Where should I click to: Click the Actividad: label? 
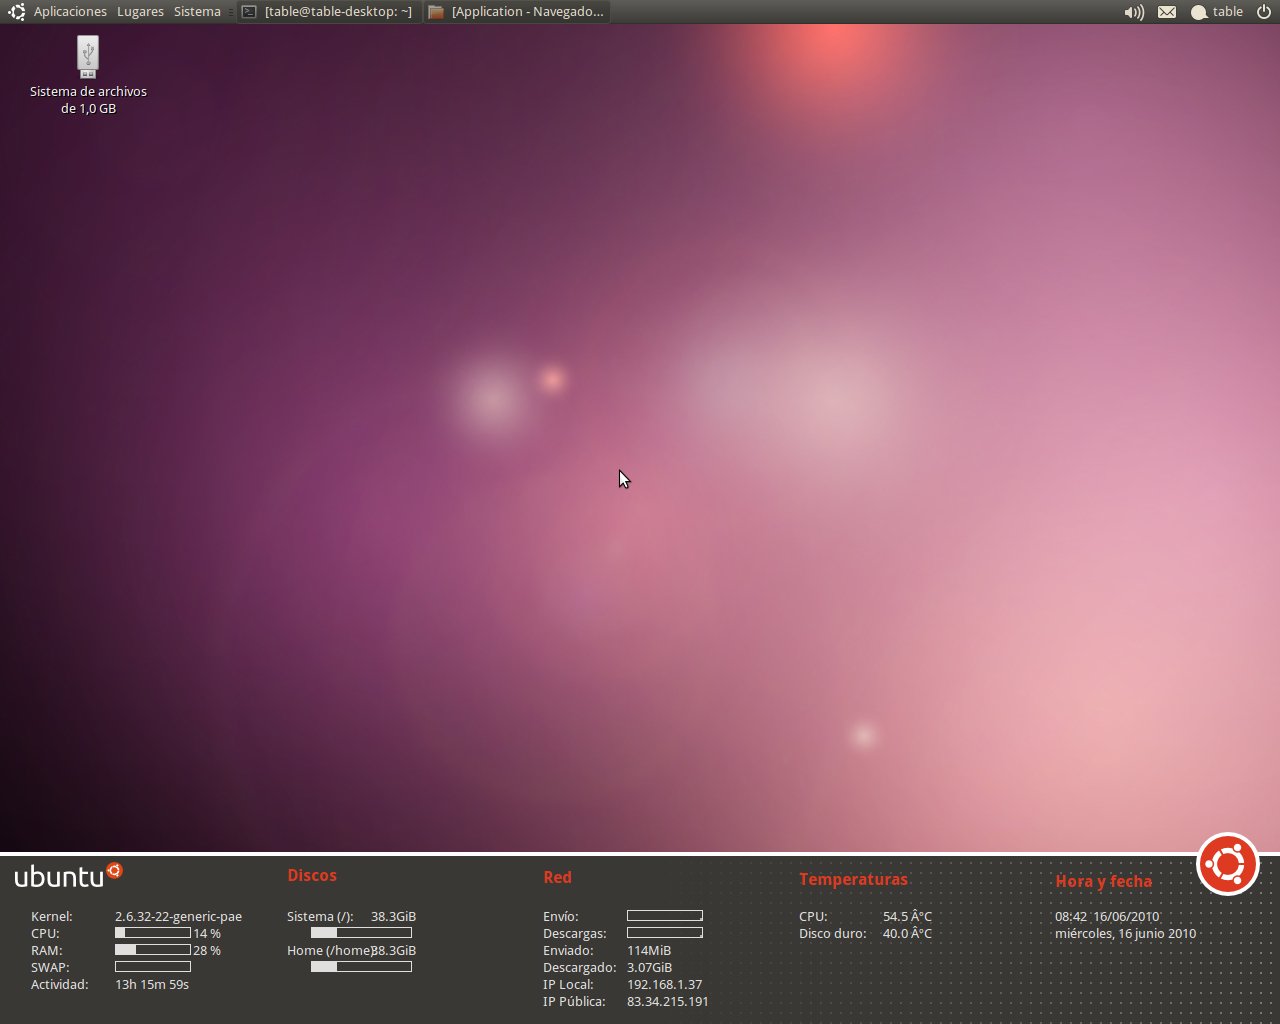60,984
